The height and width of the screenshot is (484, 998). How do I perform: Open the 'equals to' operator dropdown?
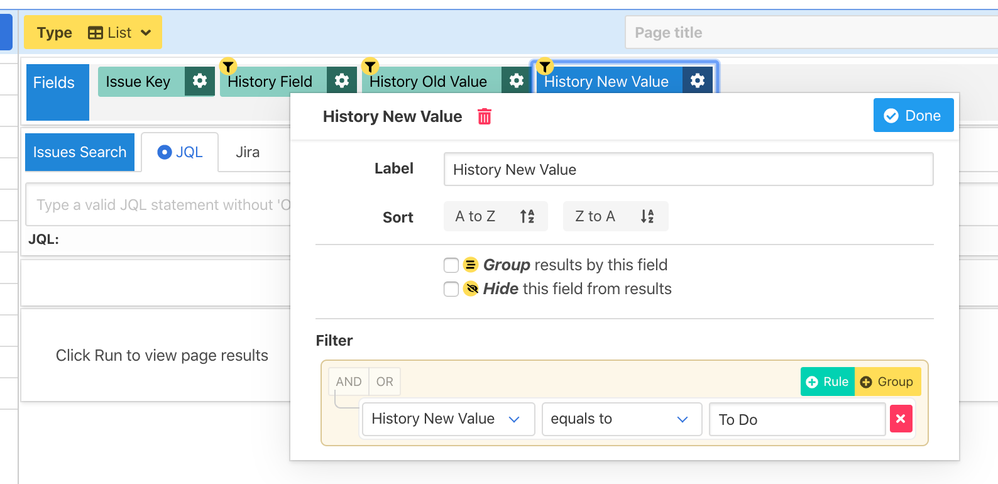pos(620,419)
